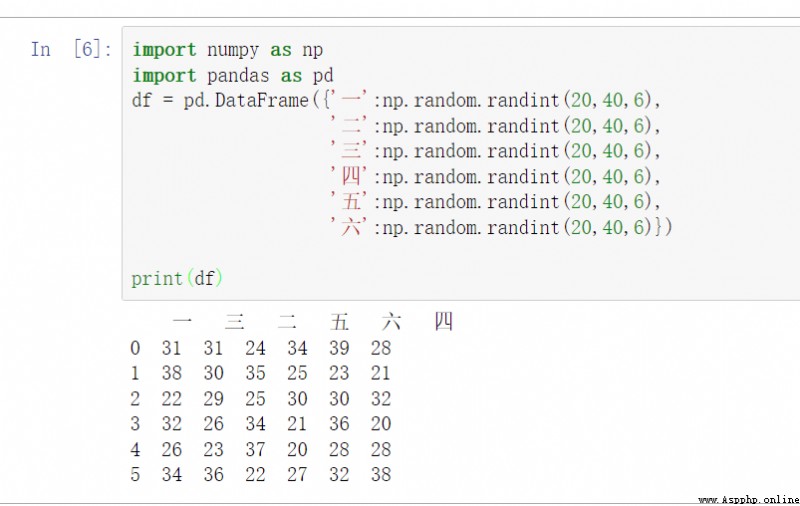Screen dimensions: 800x506
Task: Click the '二' dictionary key in code
Action: [349, 125]
